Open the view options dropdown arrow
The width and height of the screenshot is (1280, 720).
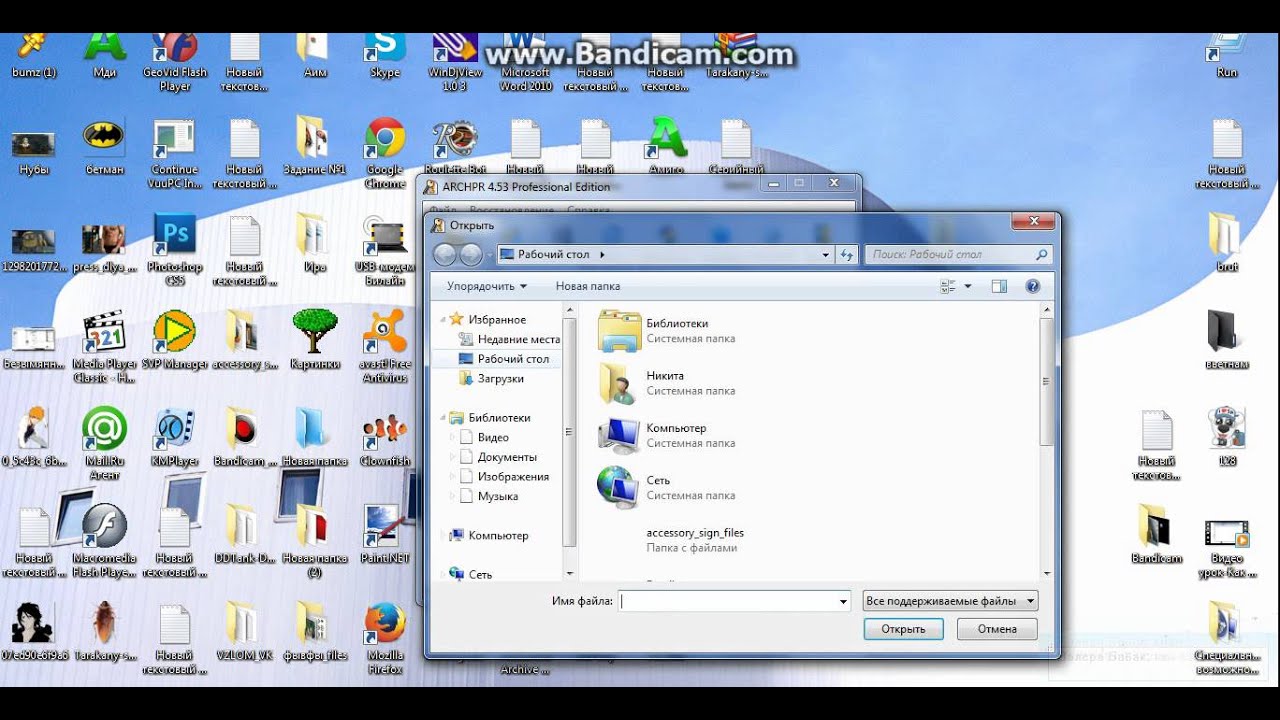pyautogui.click(x=968, y=286)
